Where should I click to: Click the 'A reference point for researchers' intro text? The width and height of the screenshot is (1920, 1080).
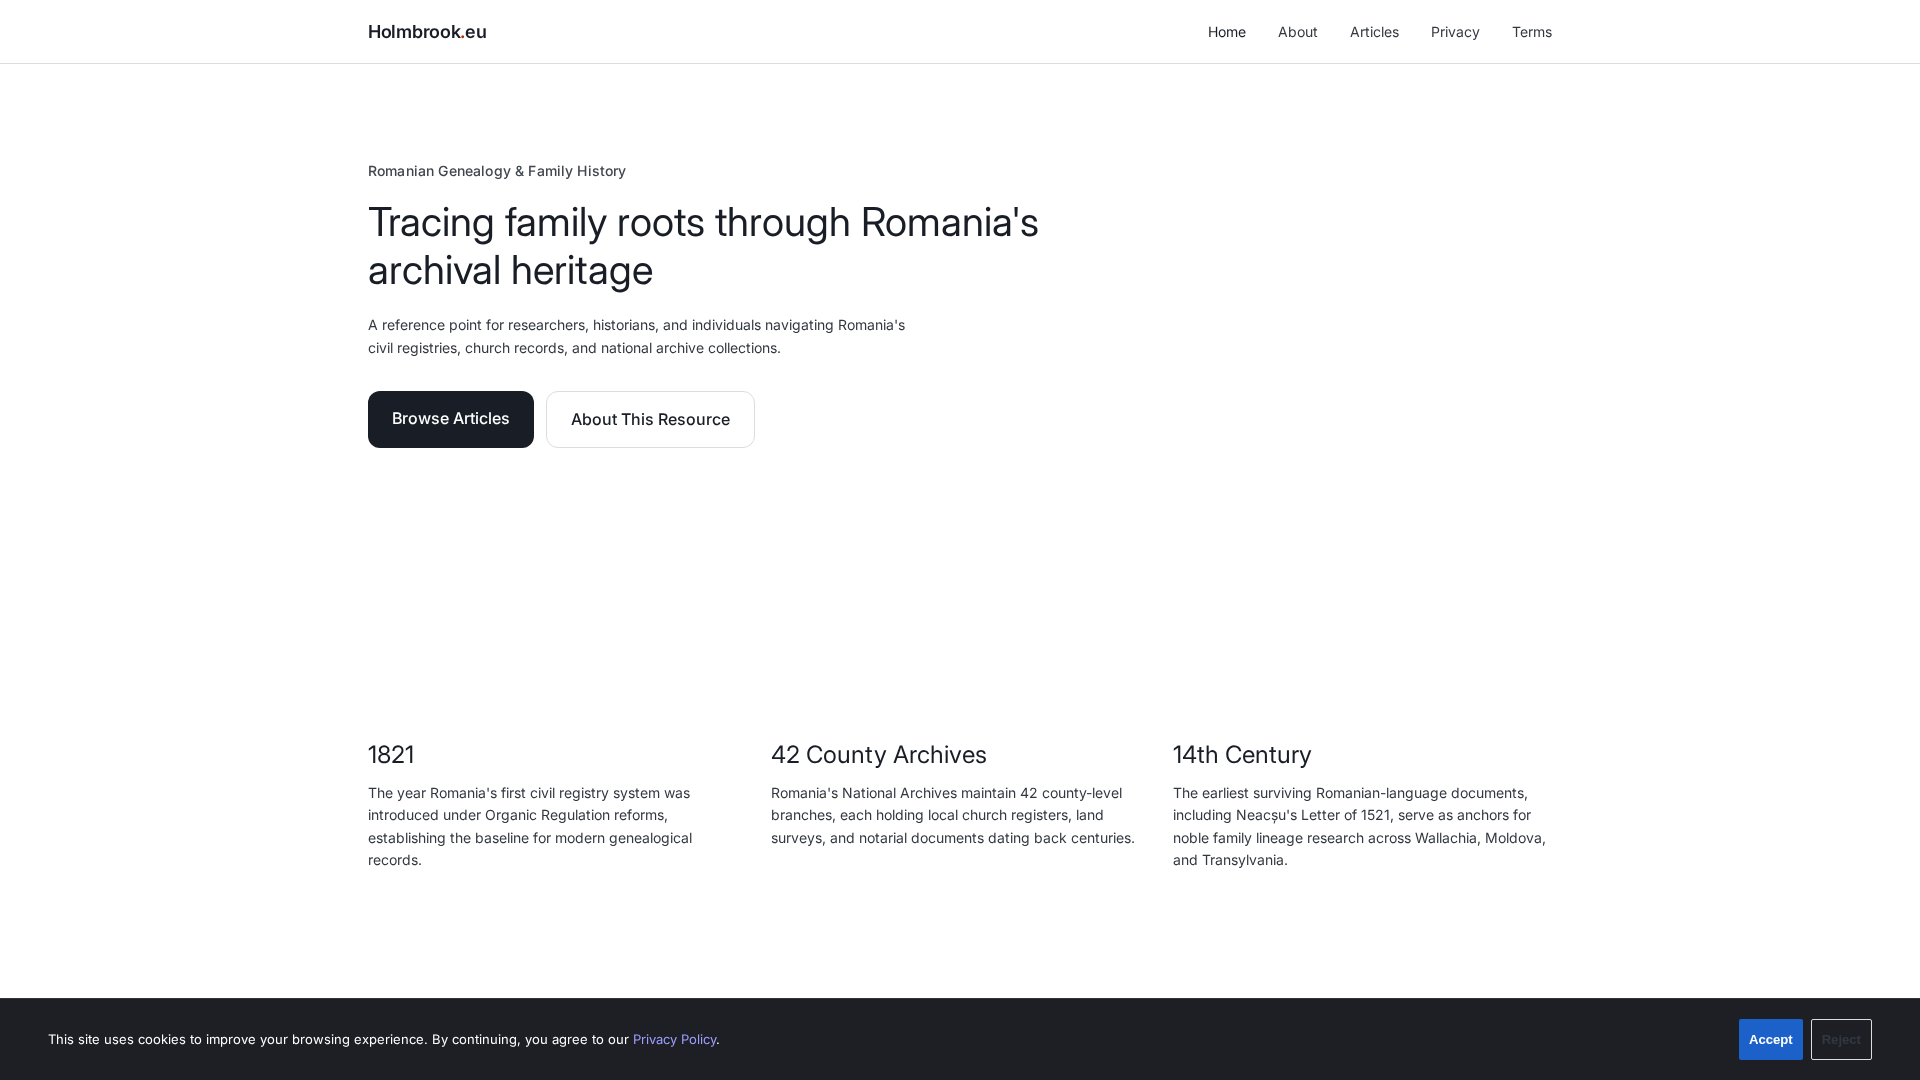[637, 336]
